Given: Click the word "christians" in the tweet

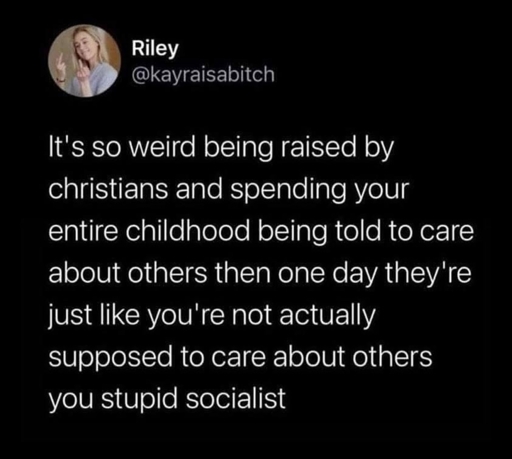Looking at the screenshot, I should point(108,189).
